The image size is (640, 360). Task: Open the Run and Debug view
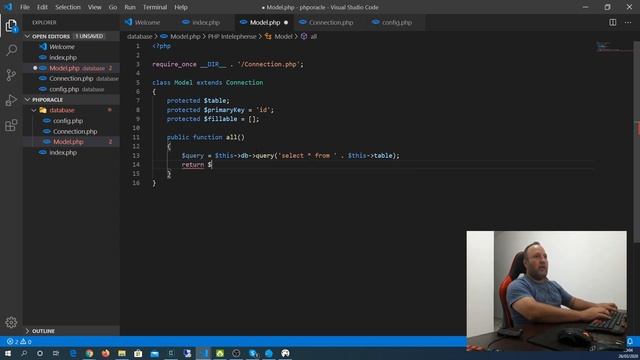point(11,100)
